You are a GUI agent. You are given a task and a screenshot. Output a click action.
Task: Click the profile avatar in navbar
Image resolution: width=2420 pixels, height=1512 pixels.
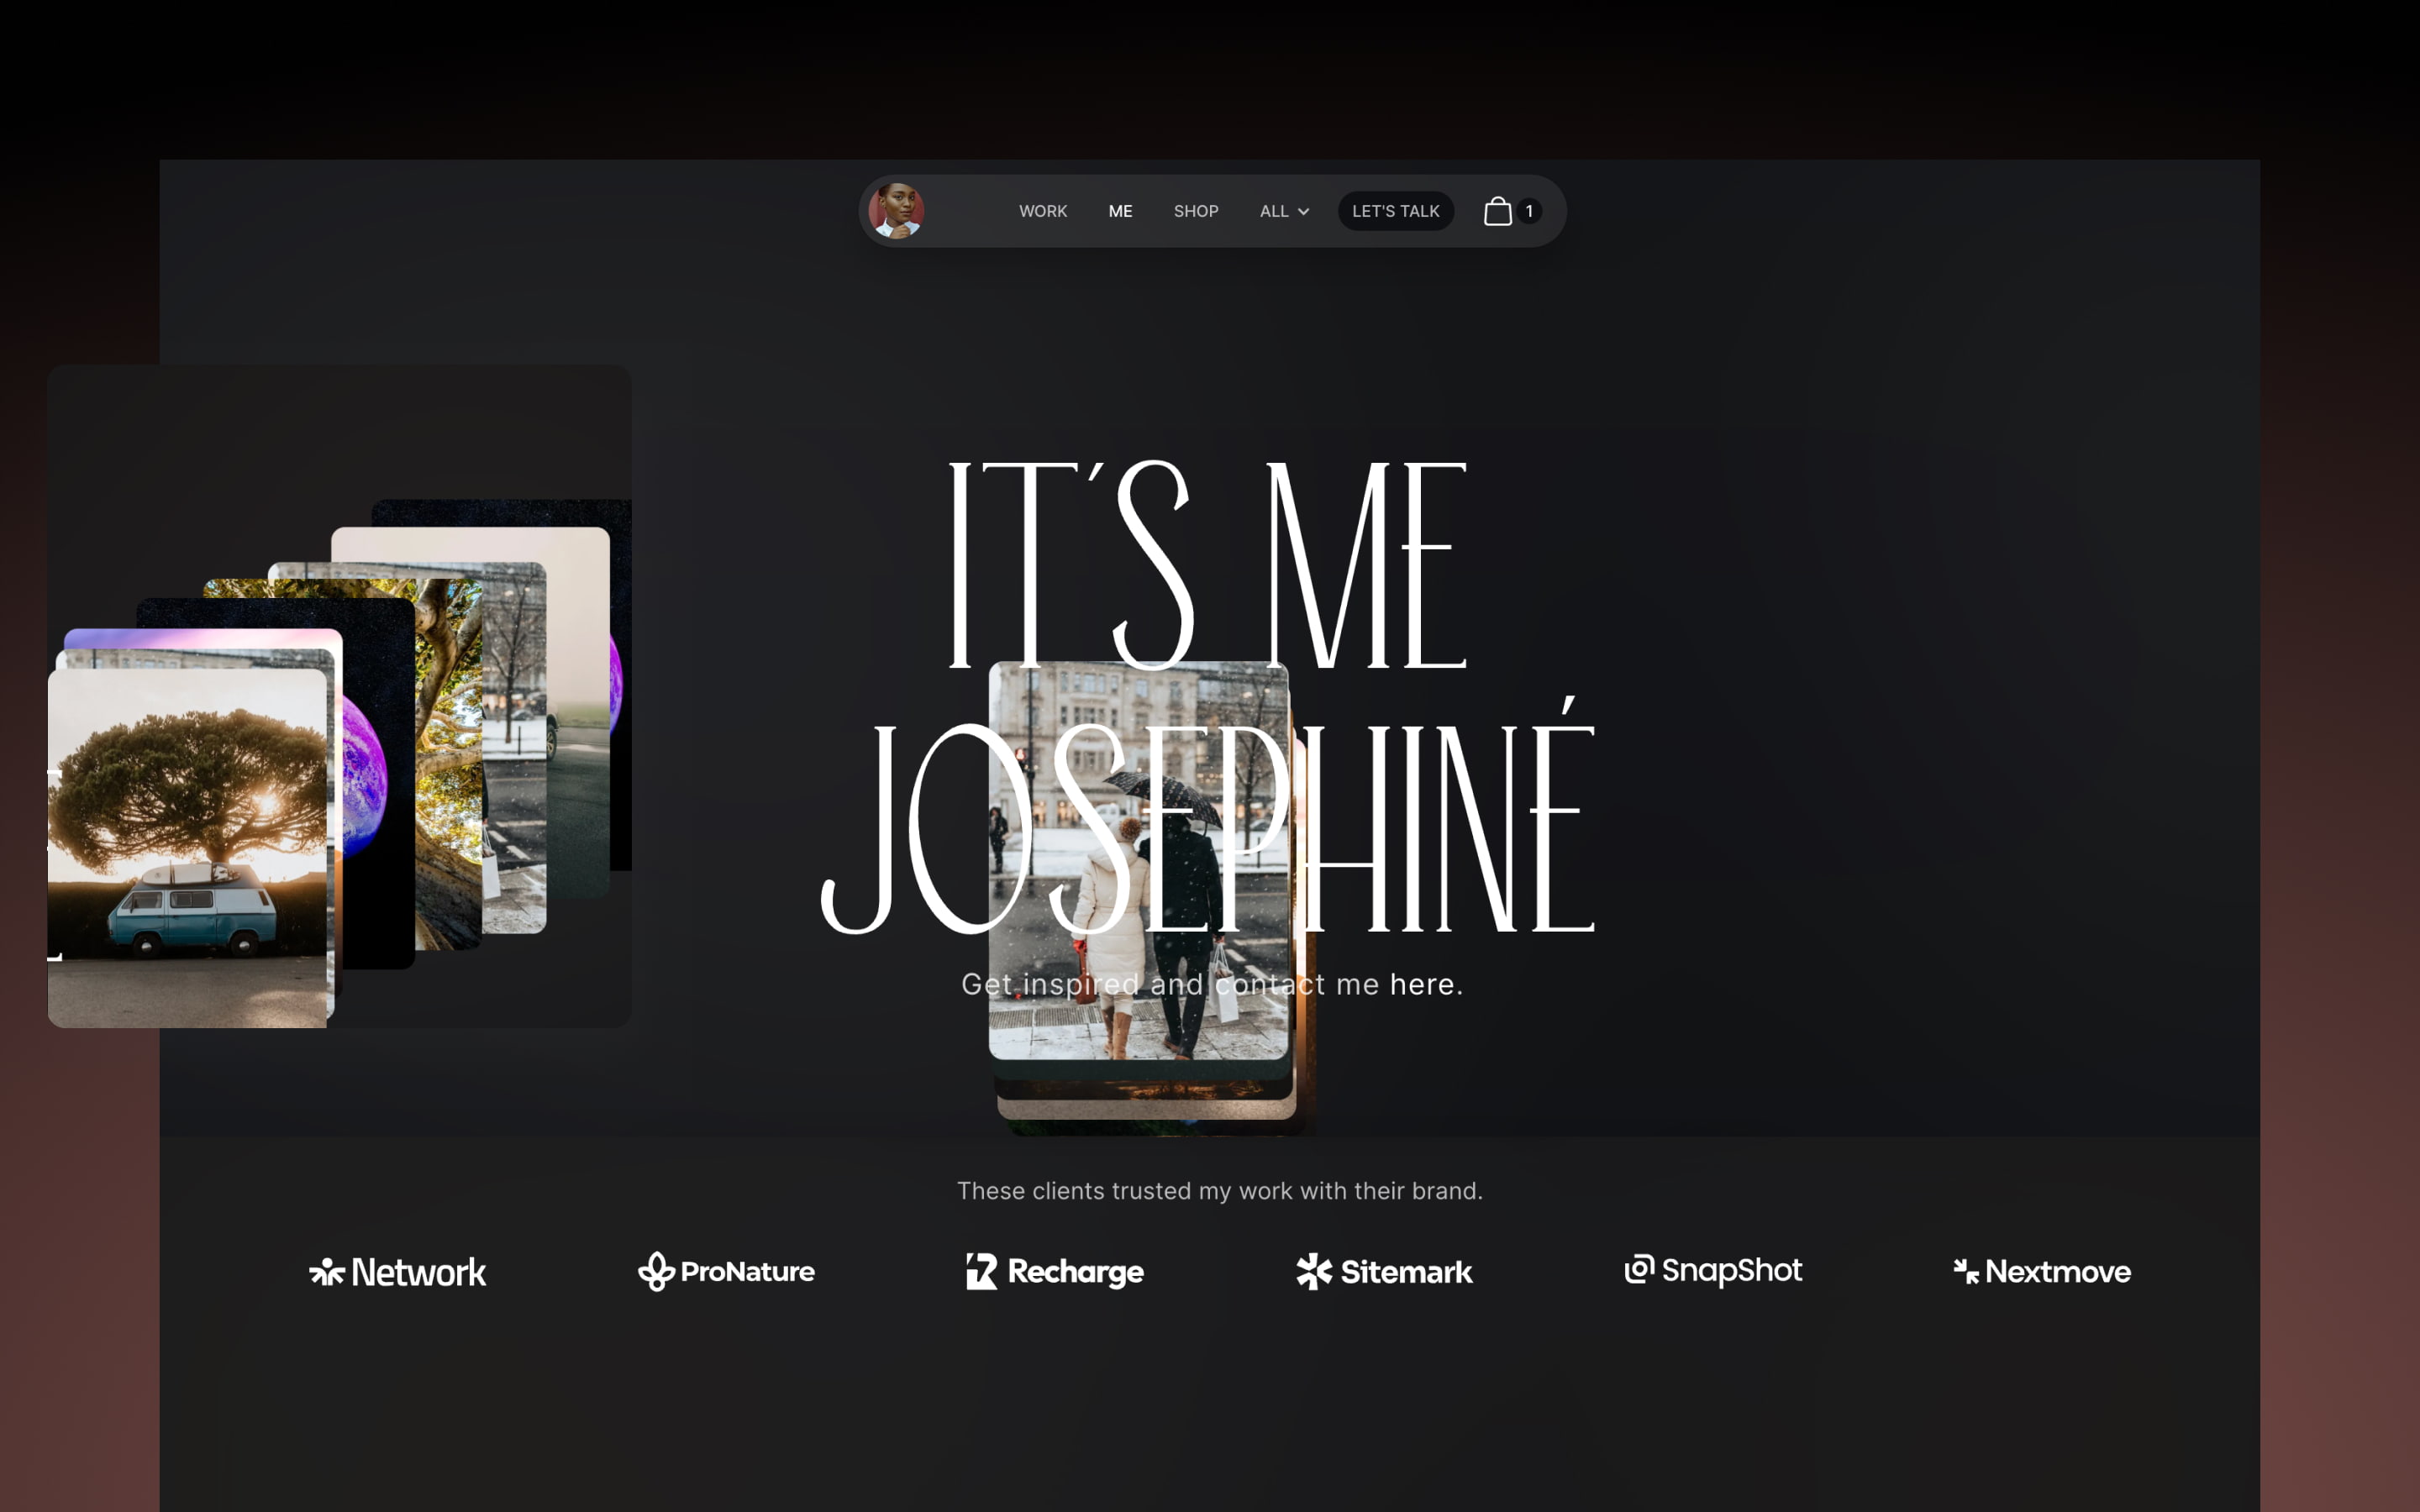[895, 211]
